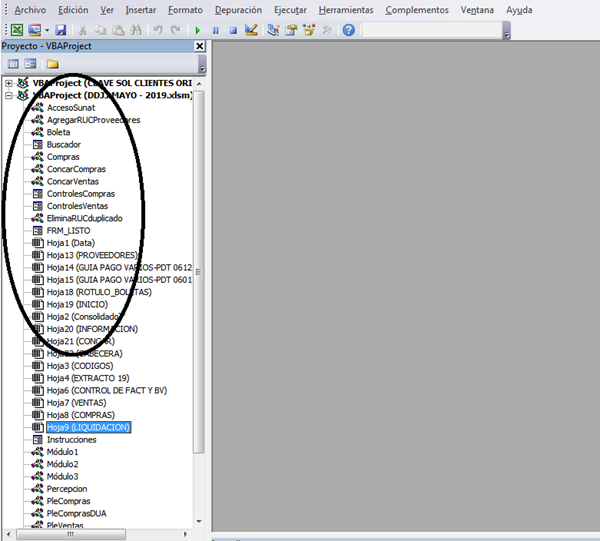Select Hoja3 (CODIGOS) sheet object

tap(80, 366)
